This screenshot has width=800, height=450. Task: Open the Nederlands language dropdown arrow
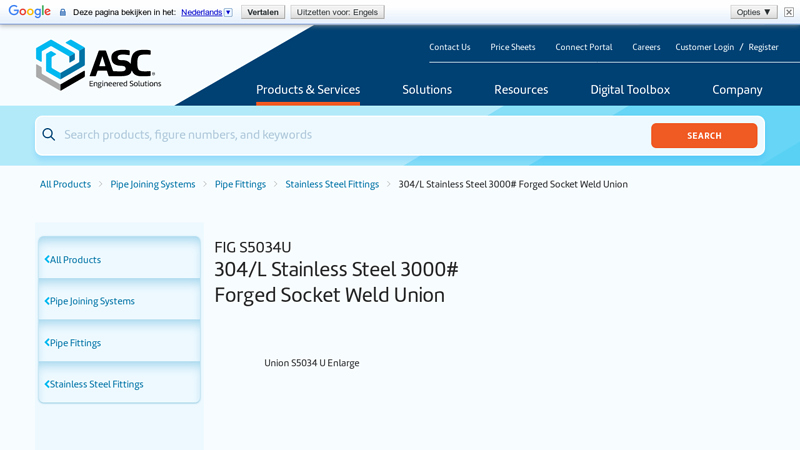point(229,12)
